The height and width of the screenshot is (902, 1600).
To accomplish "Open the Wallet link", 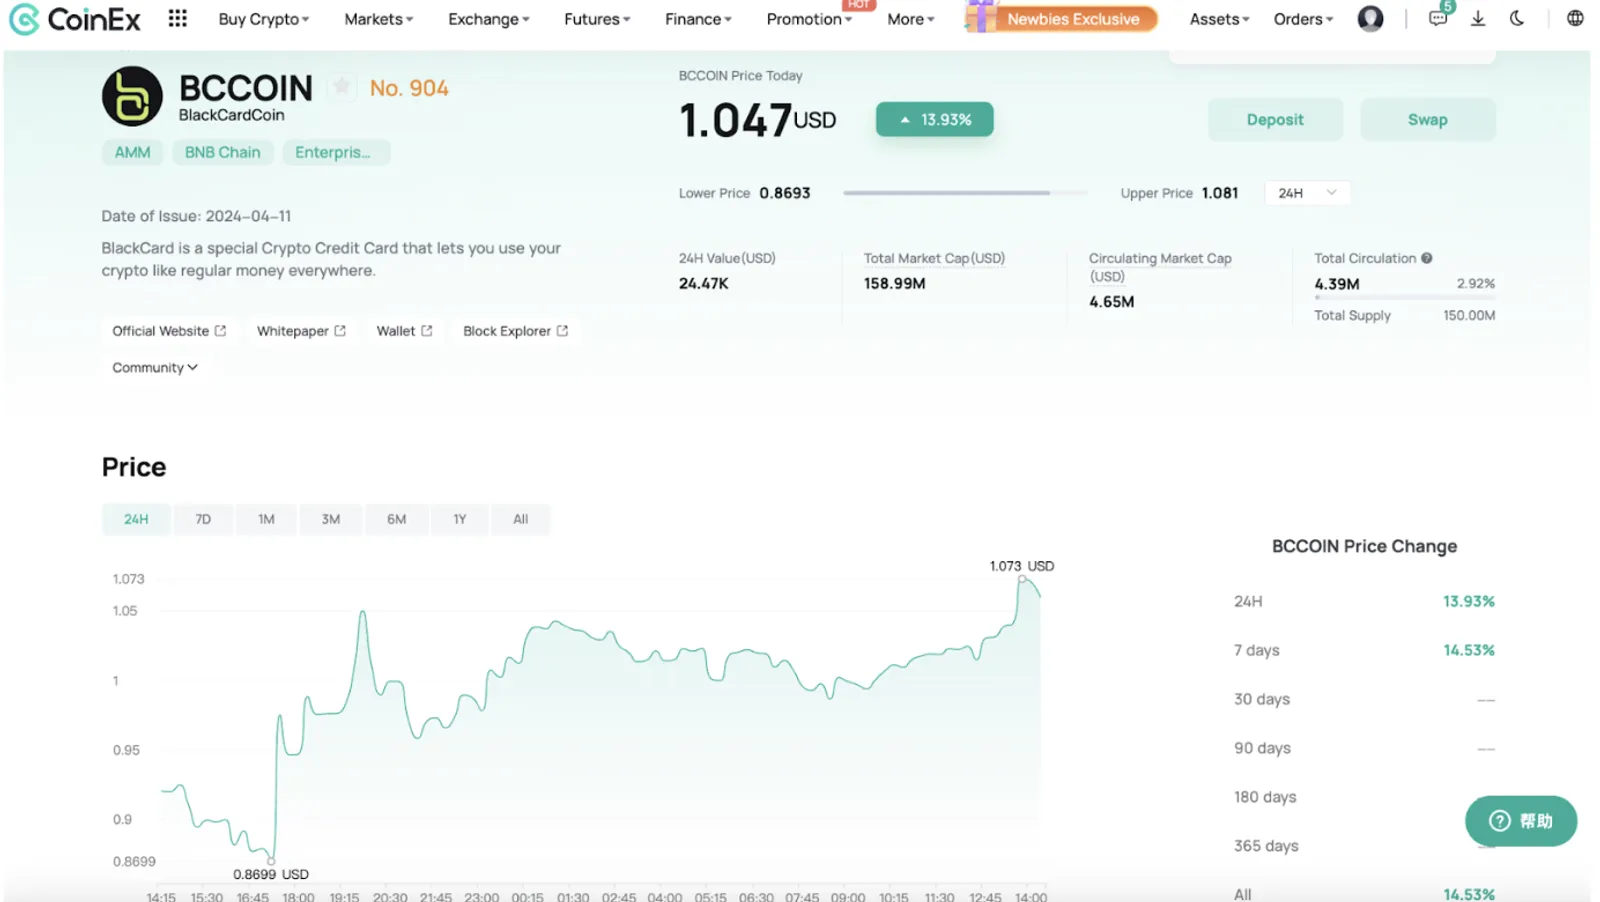I will point(404,331).
